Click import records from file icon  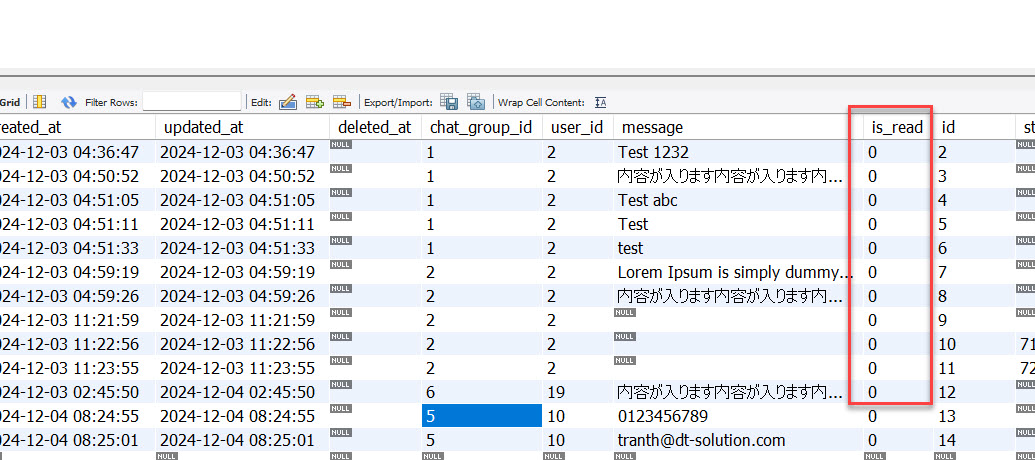(x=476, y=102)
